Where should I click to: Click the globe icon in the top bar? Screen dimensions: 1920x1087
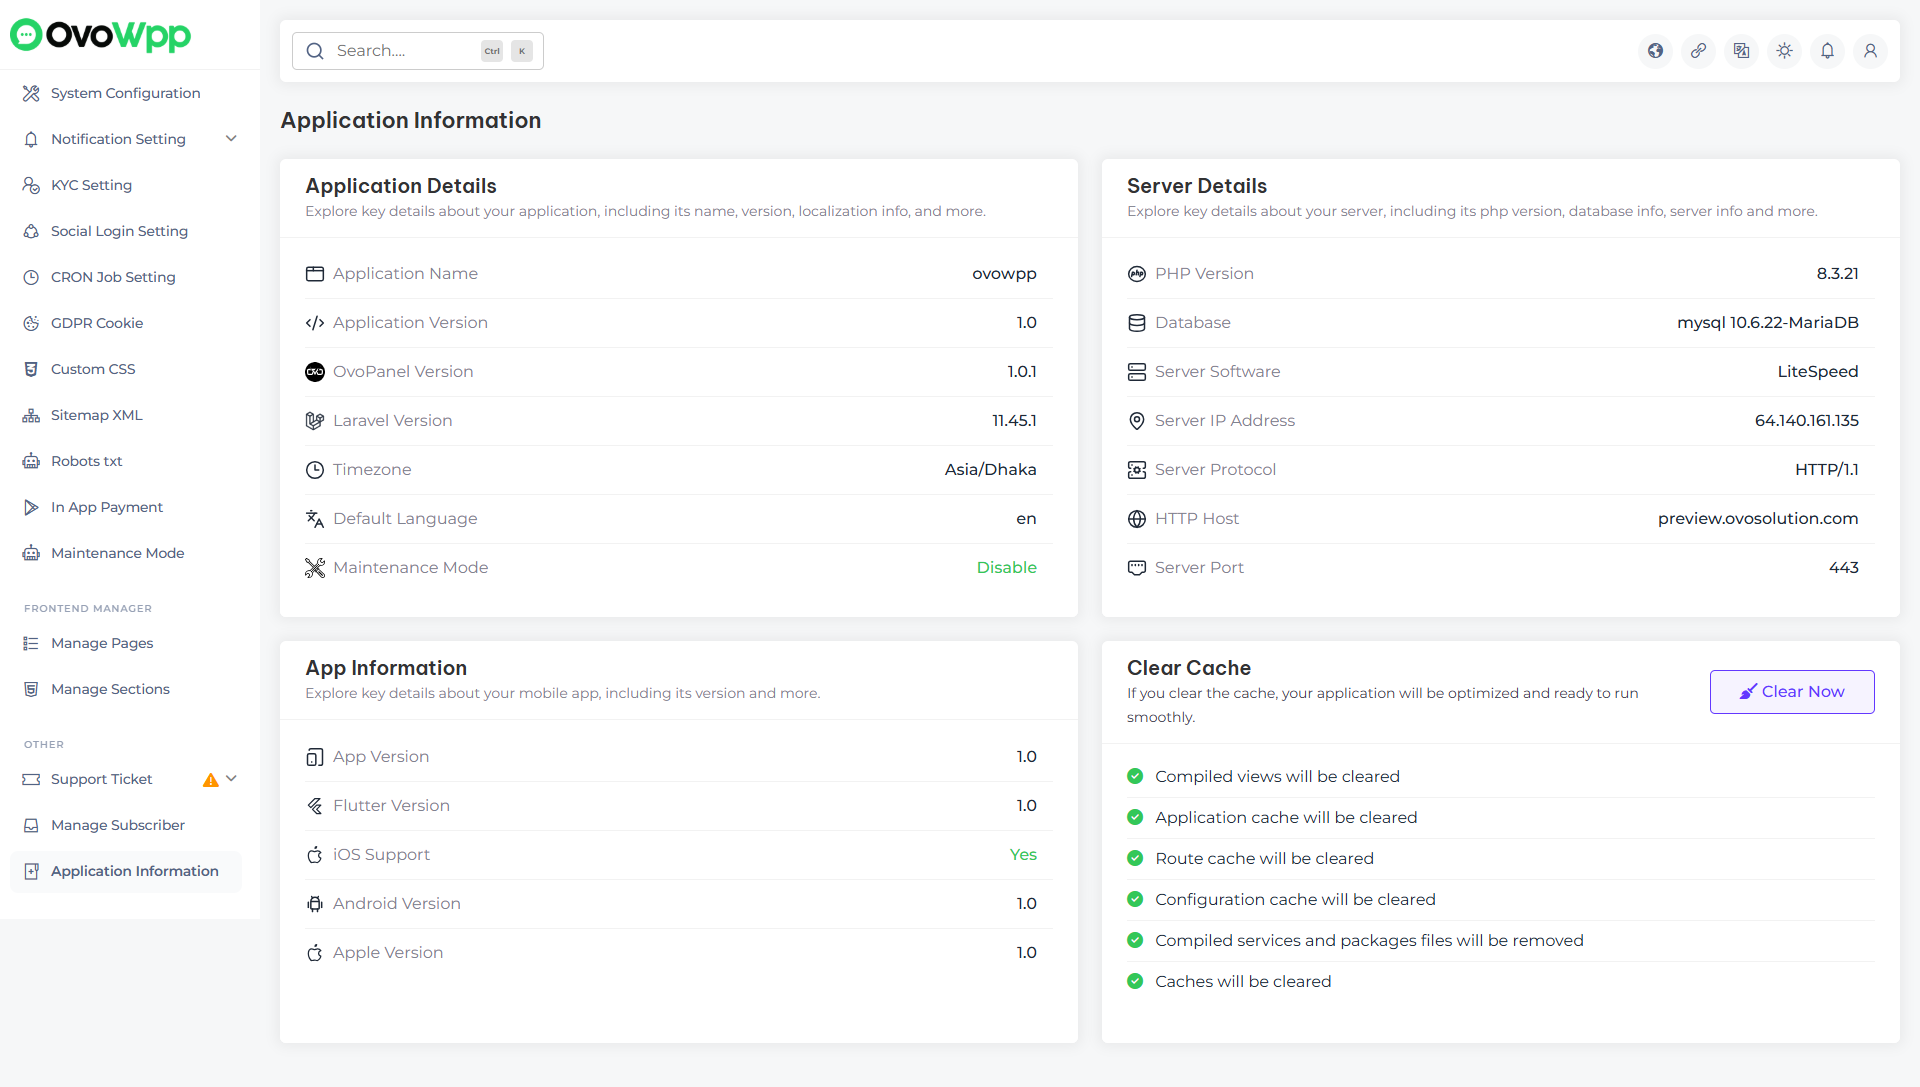click(x=1655, y=51)
